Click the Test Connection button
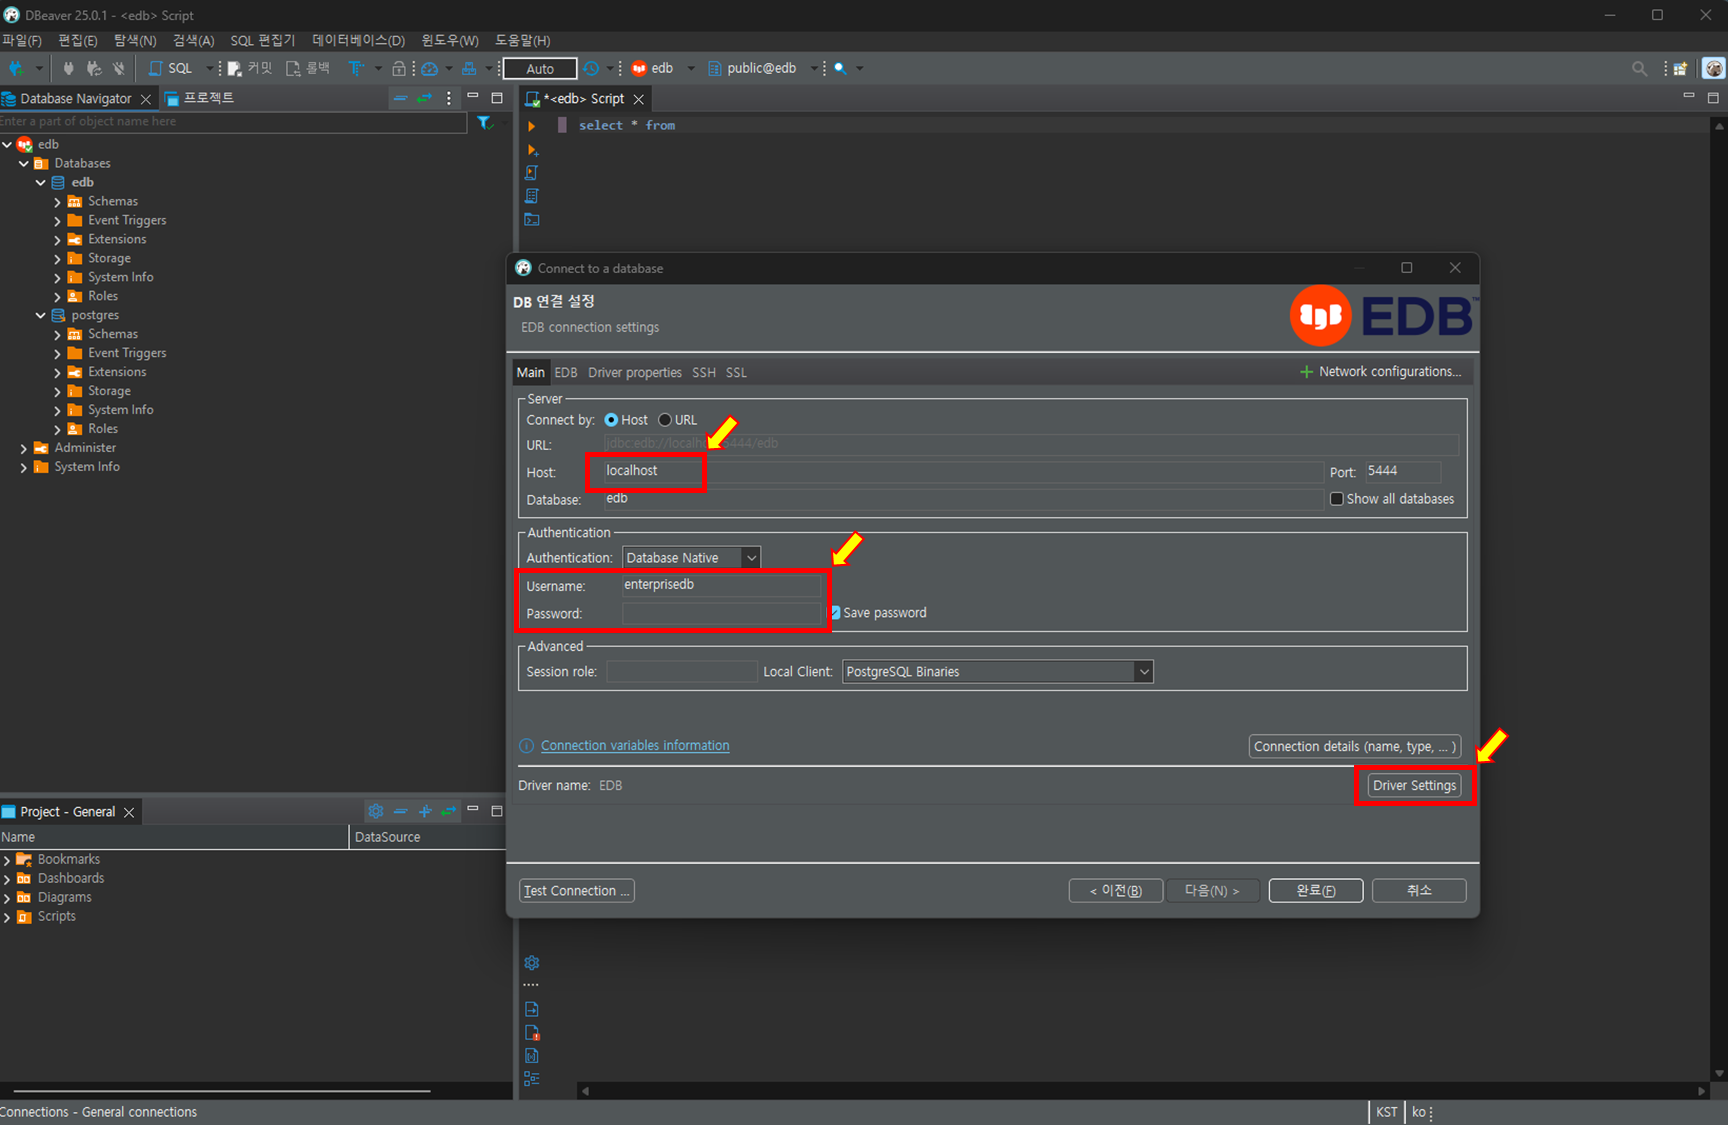This screenshot has width=1728, height=1125. [x=577, y=891]
